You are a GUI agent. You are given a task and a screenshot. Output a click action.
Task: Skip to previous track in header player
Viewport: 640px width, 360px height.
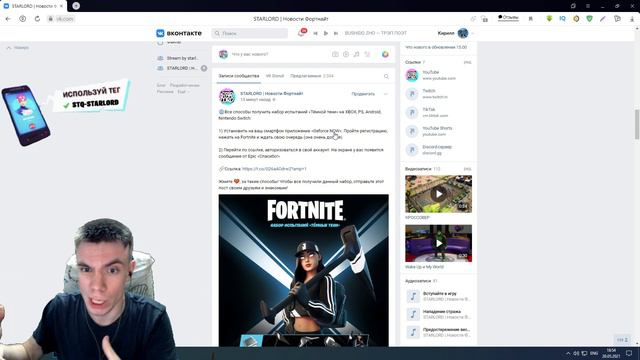316,33
